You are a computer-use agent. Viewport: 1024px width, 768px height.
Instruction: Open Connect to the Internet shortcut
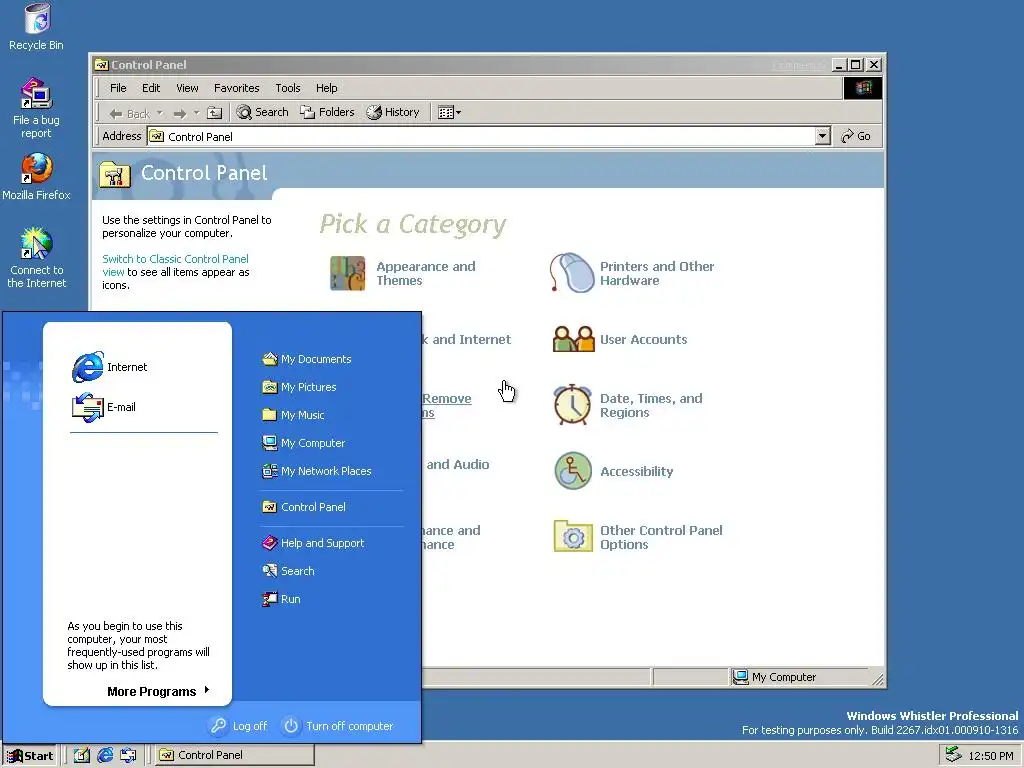(x=37, y=257)
